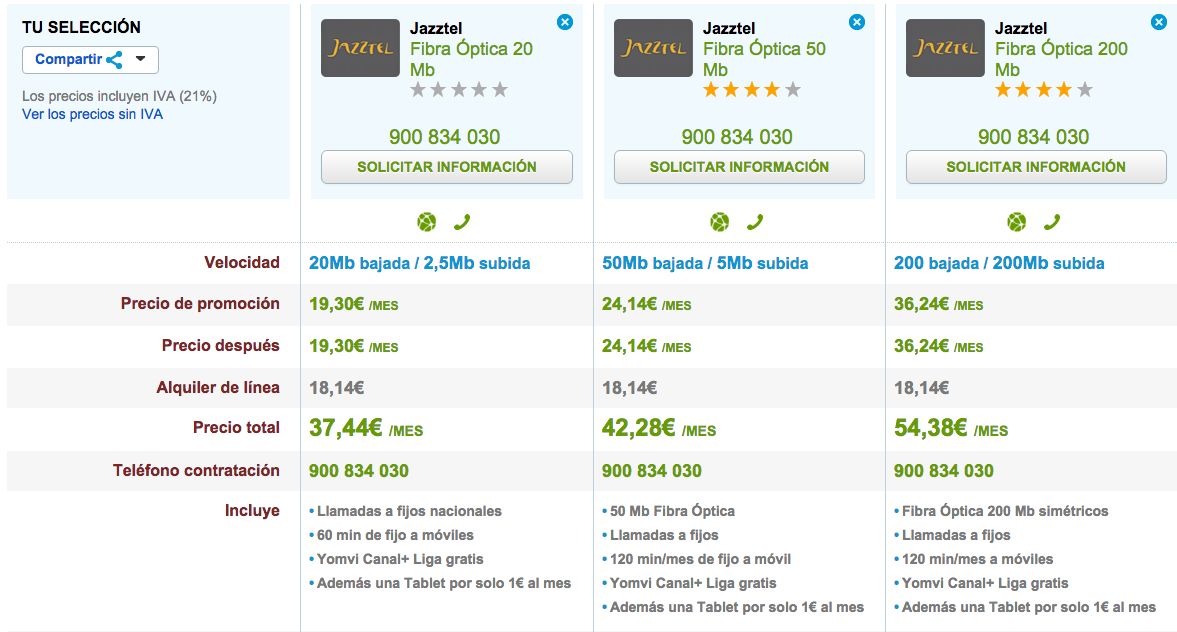Remove Fibra Óptica 20 Mb plan with close icon
The width and height of the screenshot is (1177, 632).
pyautogui.click(x=565, y=22)
